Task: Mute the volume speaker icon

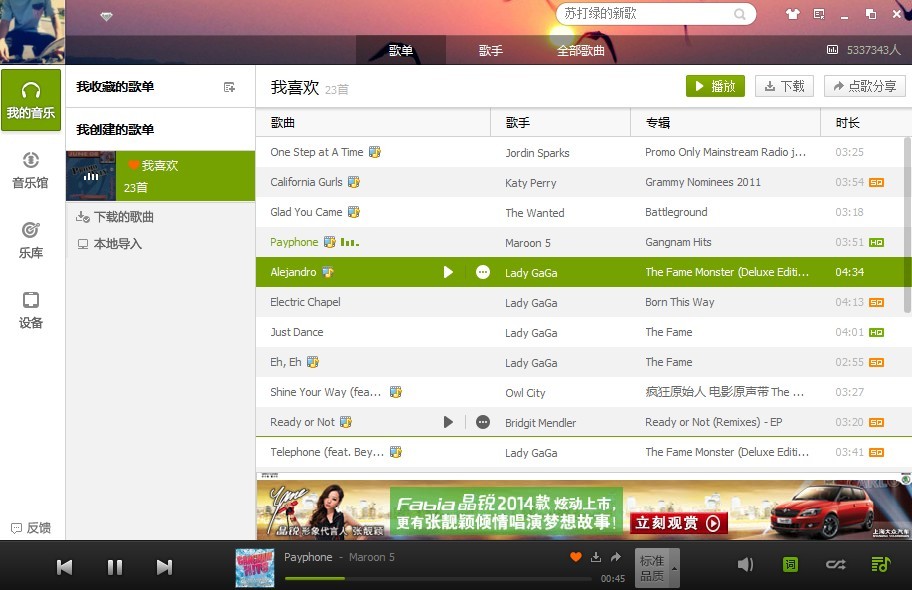Action: [x=745, y=564]
